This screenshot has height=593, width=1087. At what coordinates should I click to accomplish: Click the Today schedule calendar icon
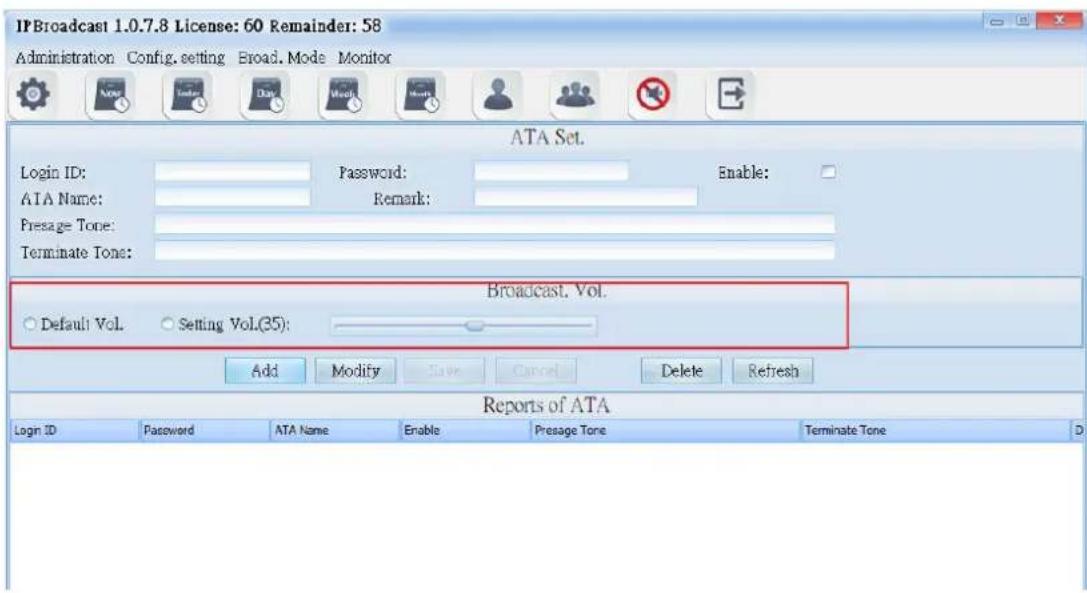(x=189, y=94)
